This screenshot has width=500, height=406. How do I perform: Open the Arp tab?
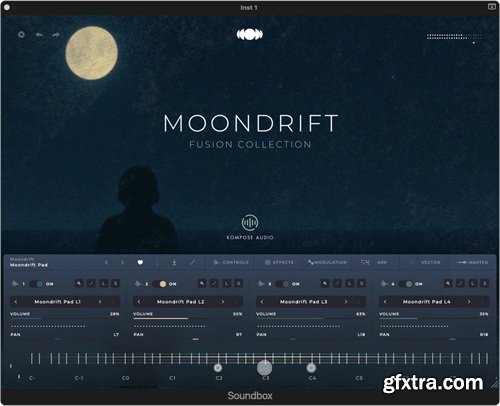point(374,262)
